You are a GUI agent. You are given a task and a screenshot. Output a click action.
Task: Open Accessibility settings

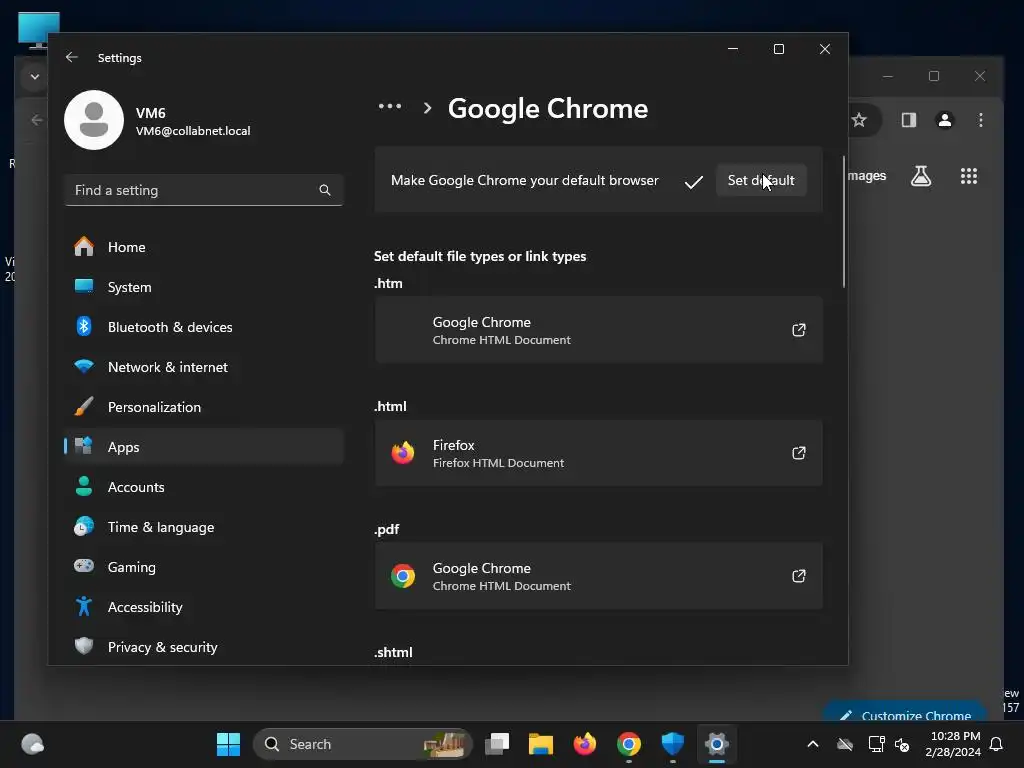(x=204, y=607)
